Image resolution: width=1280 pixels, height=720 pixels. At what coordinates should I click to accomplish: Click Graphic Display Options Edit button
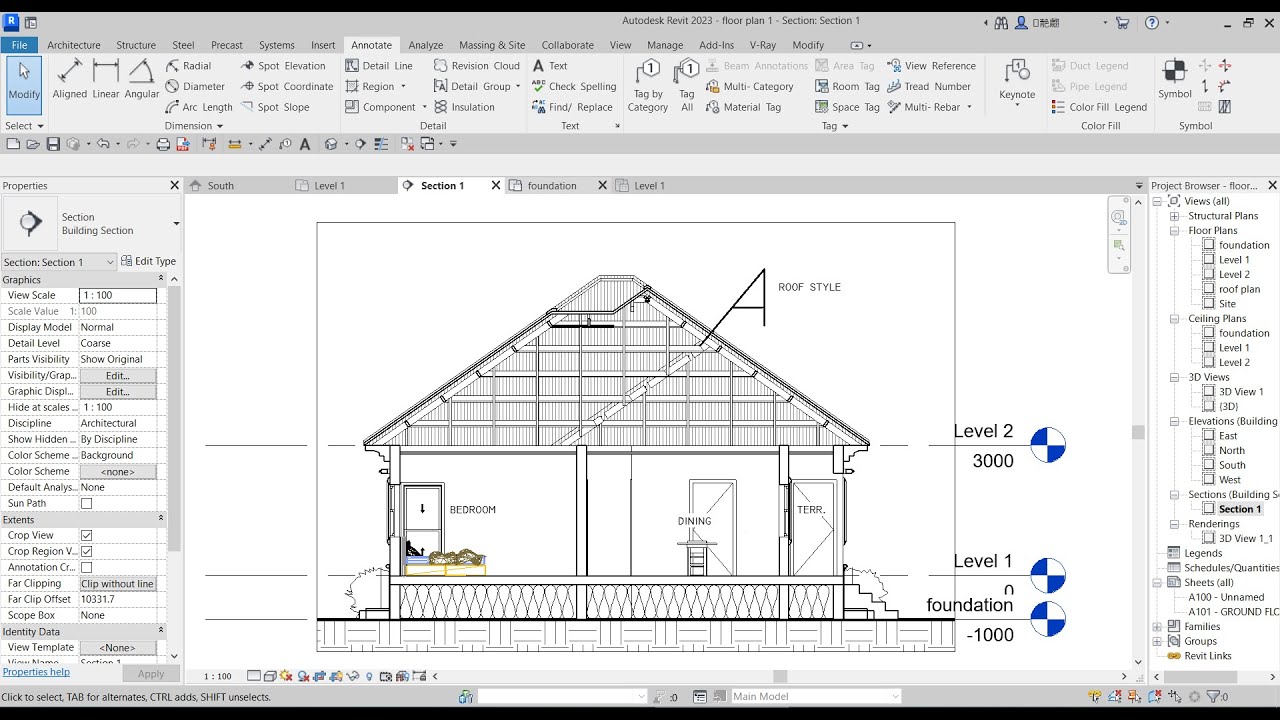118,392
